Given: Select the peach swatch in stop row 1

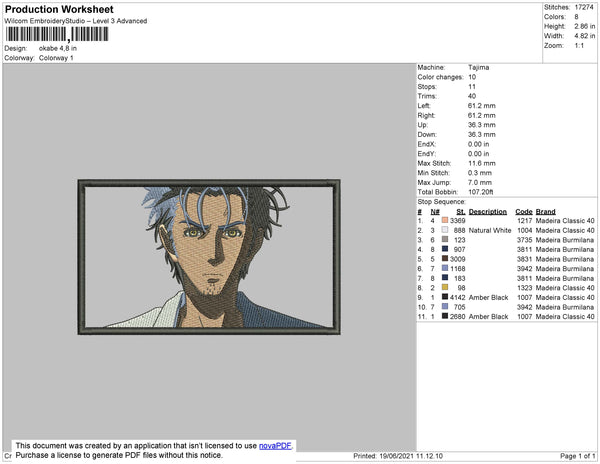Looking at the screenshot, I should tap(445, 220).
